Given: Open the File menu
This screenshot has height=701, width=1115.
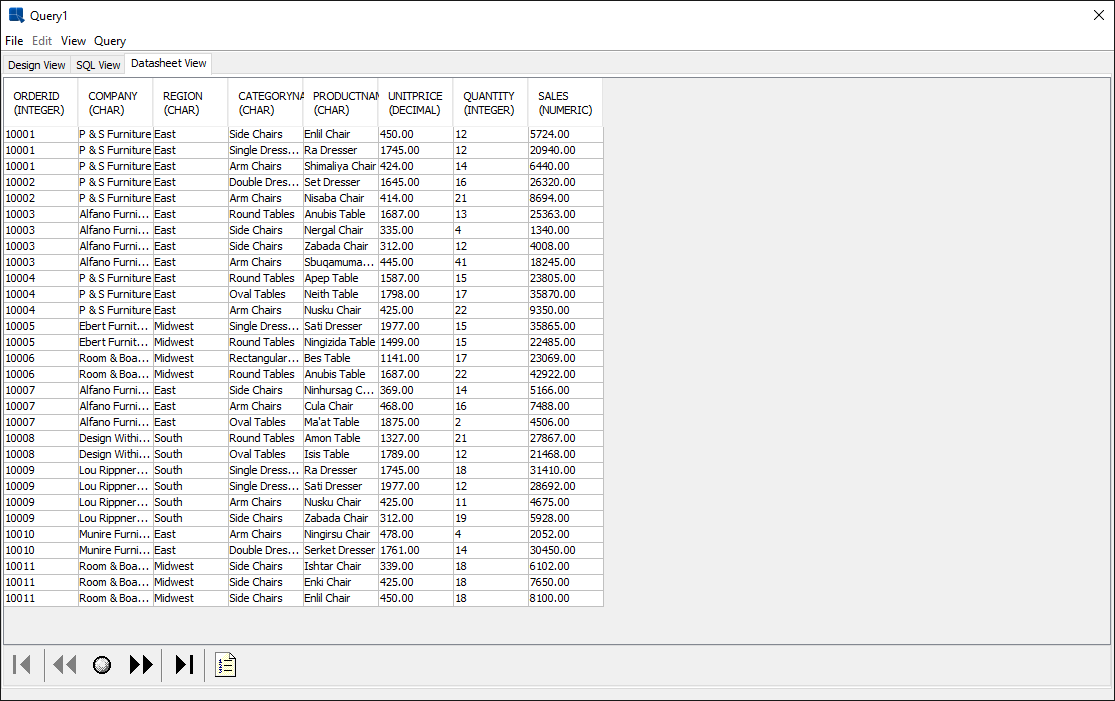Looking at the screenshot, I should 14,41.
